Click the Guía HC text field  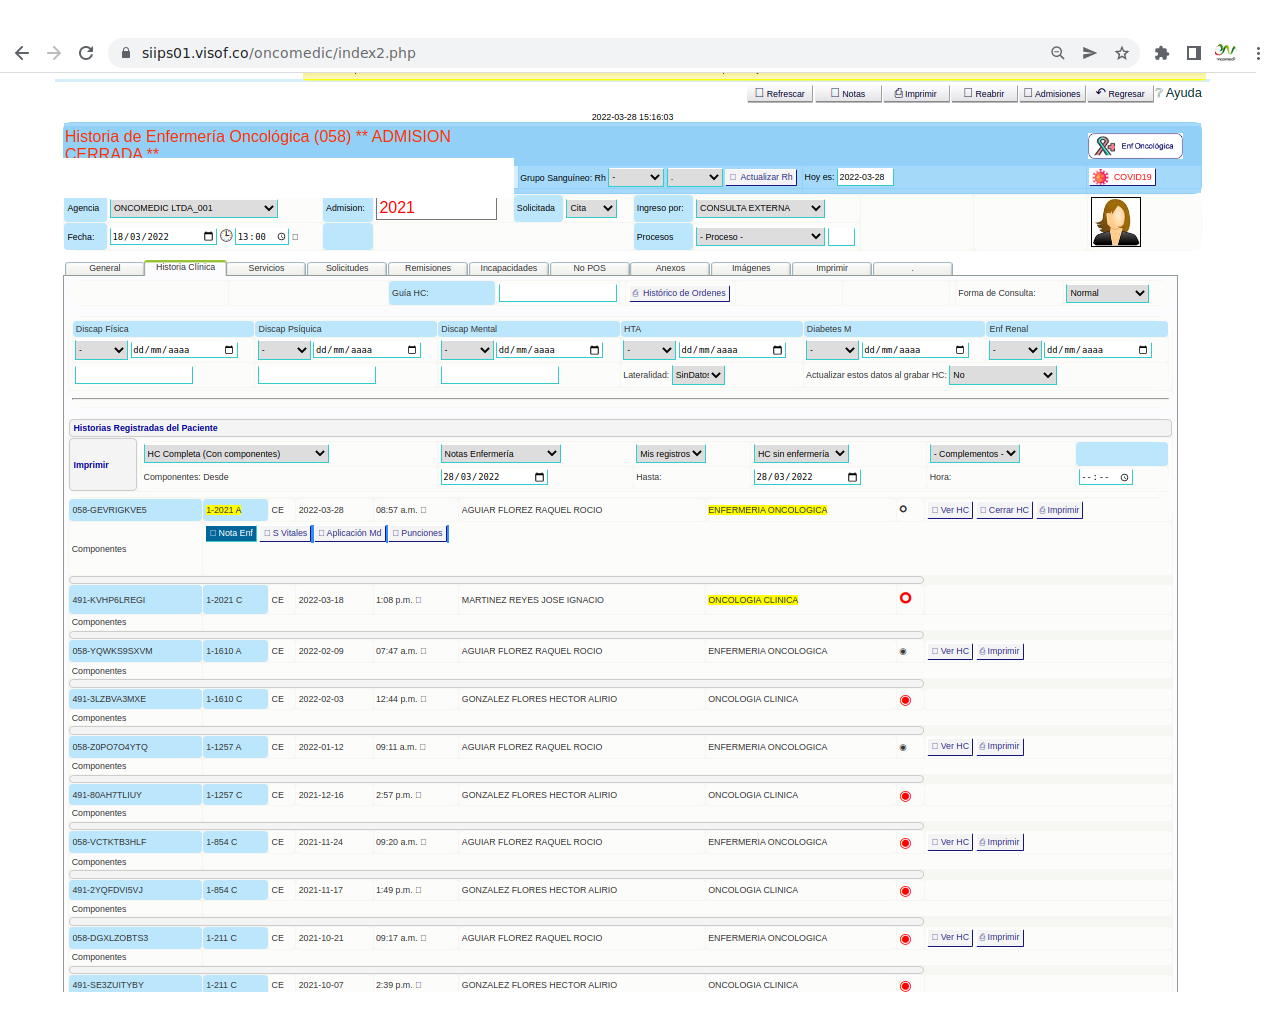(x=557, y=293)
